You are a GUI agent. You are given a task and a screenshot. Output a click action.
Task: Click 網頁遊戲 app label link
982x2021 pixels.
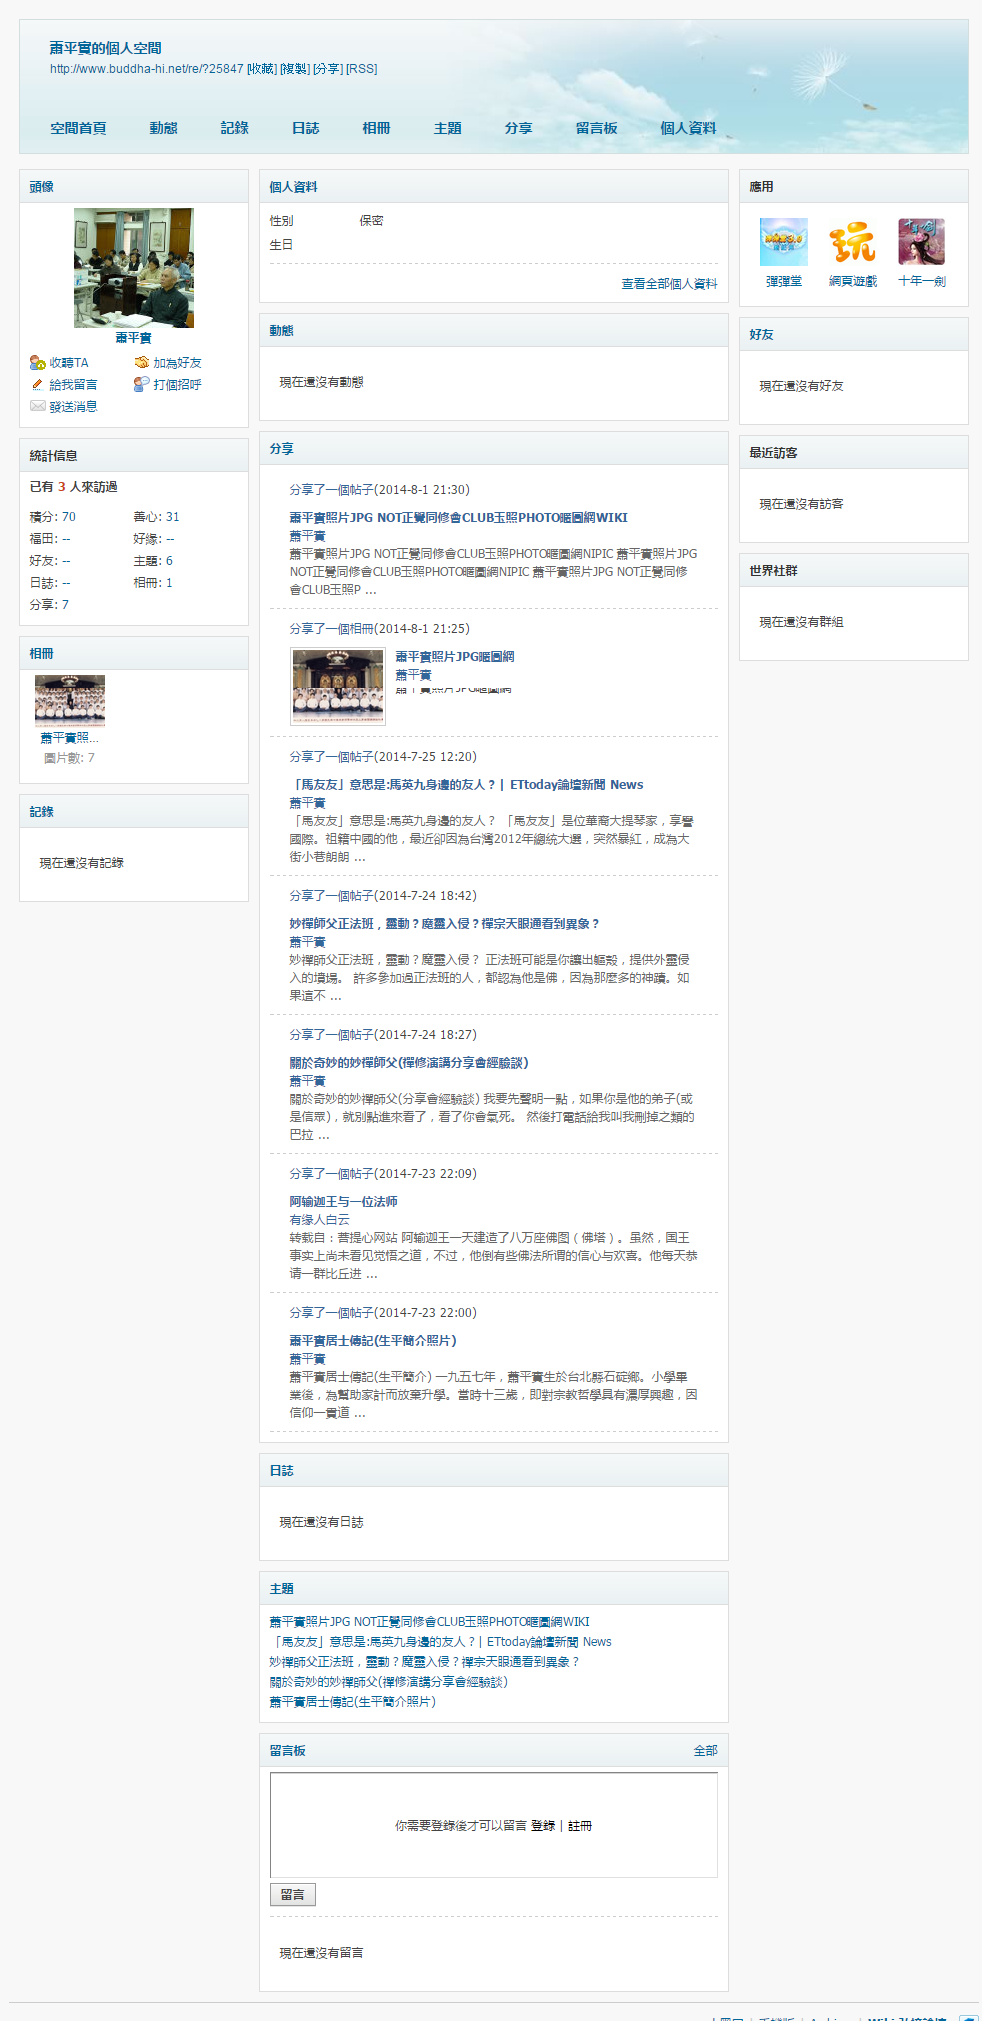click(x=853, y=281)
